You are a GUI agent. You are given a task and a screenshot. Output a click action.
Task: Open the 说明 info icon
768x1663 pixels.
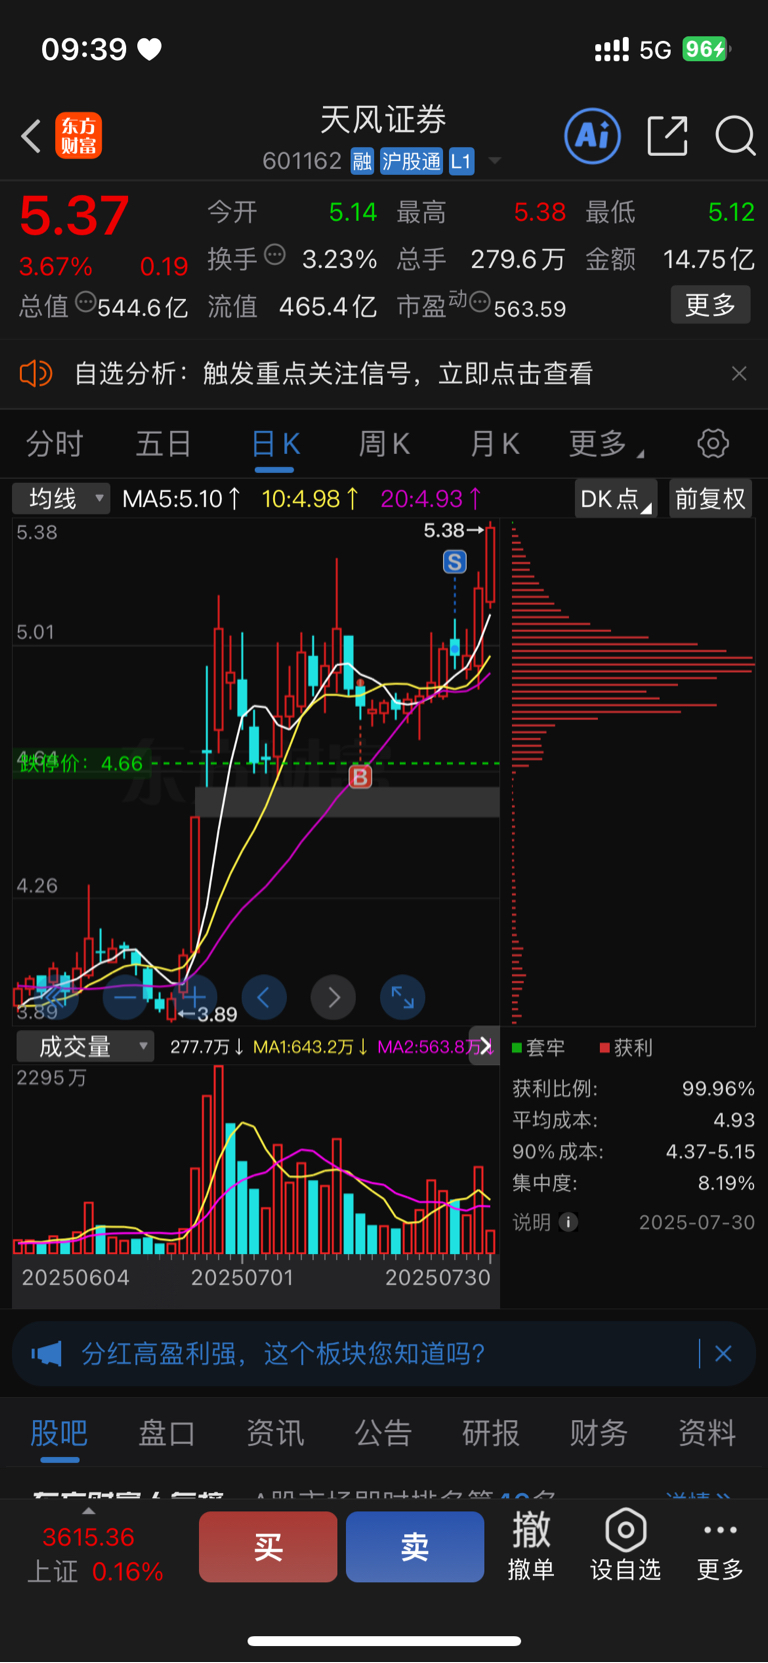tap(568, 1222)
